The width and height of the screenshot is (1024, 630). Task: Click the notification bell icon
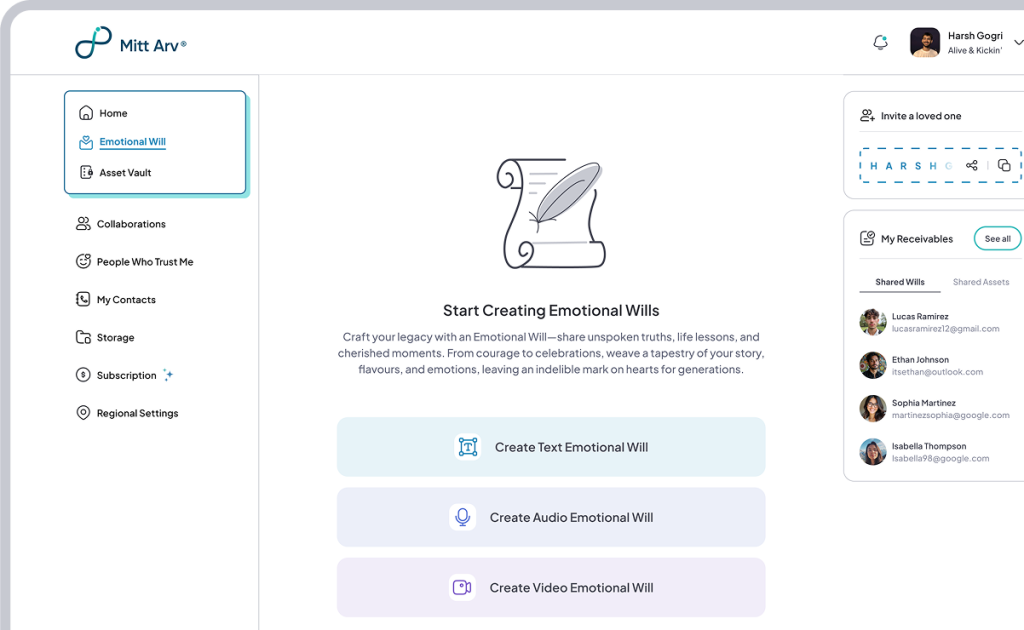[x=880, y=43]
